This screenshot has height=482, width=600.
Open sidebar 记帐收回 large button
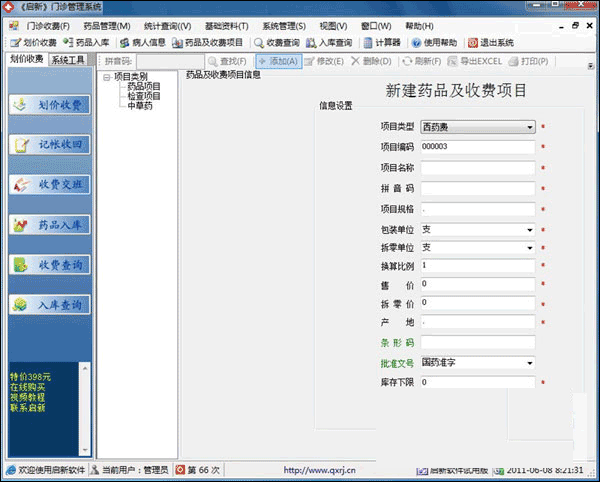pyautogui.click(x=50, y=145)
